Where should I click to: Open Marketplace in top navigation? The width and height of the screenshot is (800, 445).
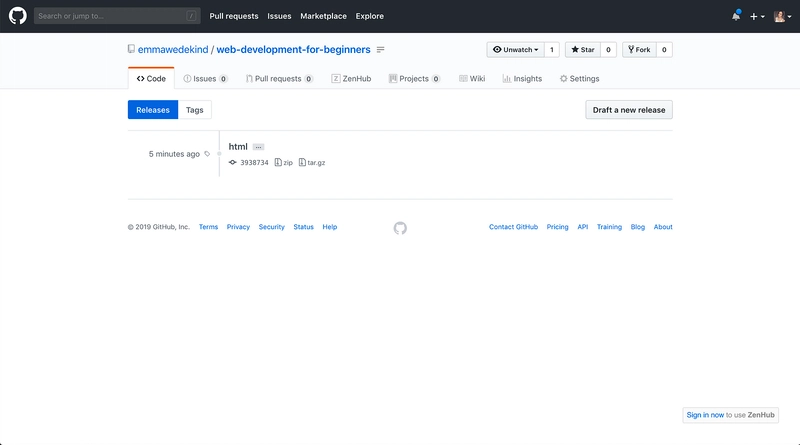click(x=323, y=16)
